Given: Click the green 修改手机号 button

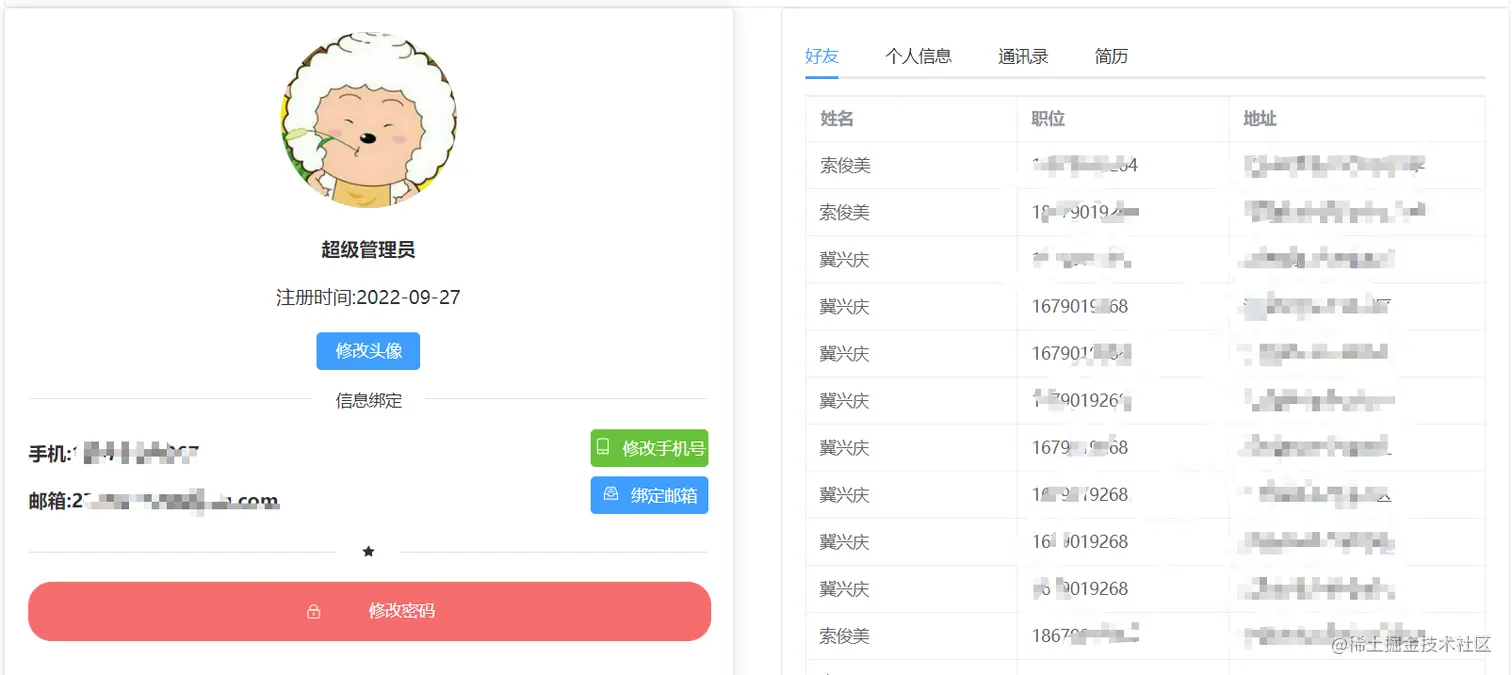Looking at the screenshot, I should click(649, 448).
